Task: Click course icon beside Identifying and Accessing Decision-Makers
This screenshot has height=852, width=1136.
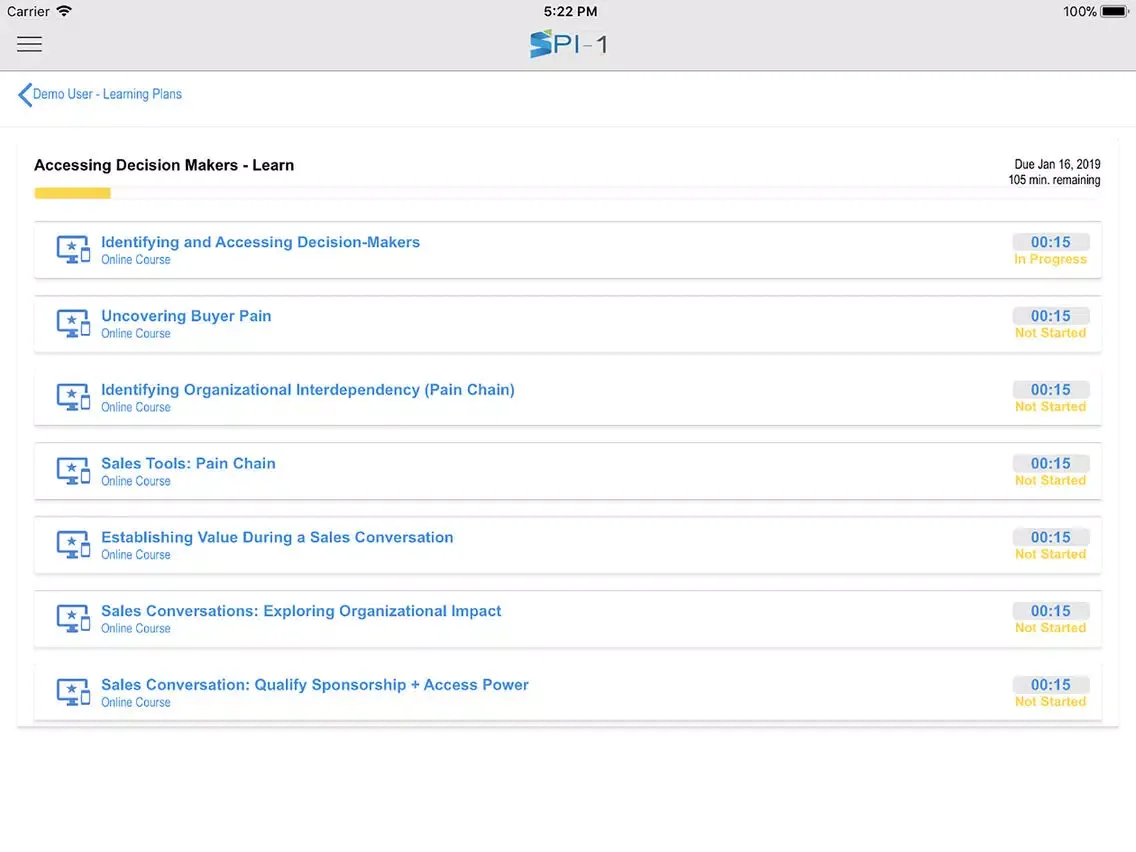Action: pos(73,250)
